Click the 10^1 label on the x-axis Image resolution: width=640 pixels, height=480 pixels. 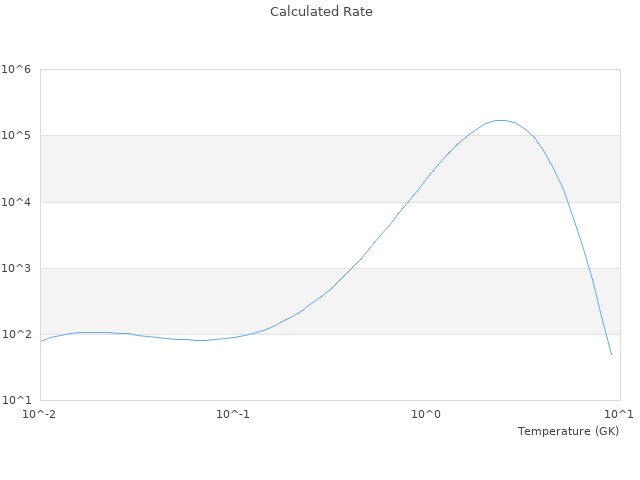[619, 414]
